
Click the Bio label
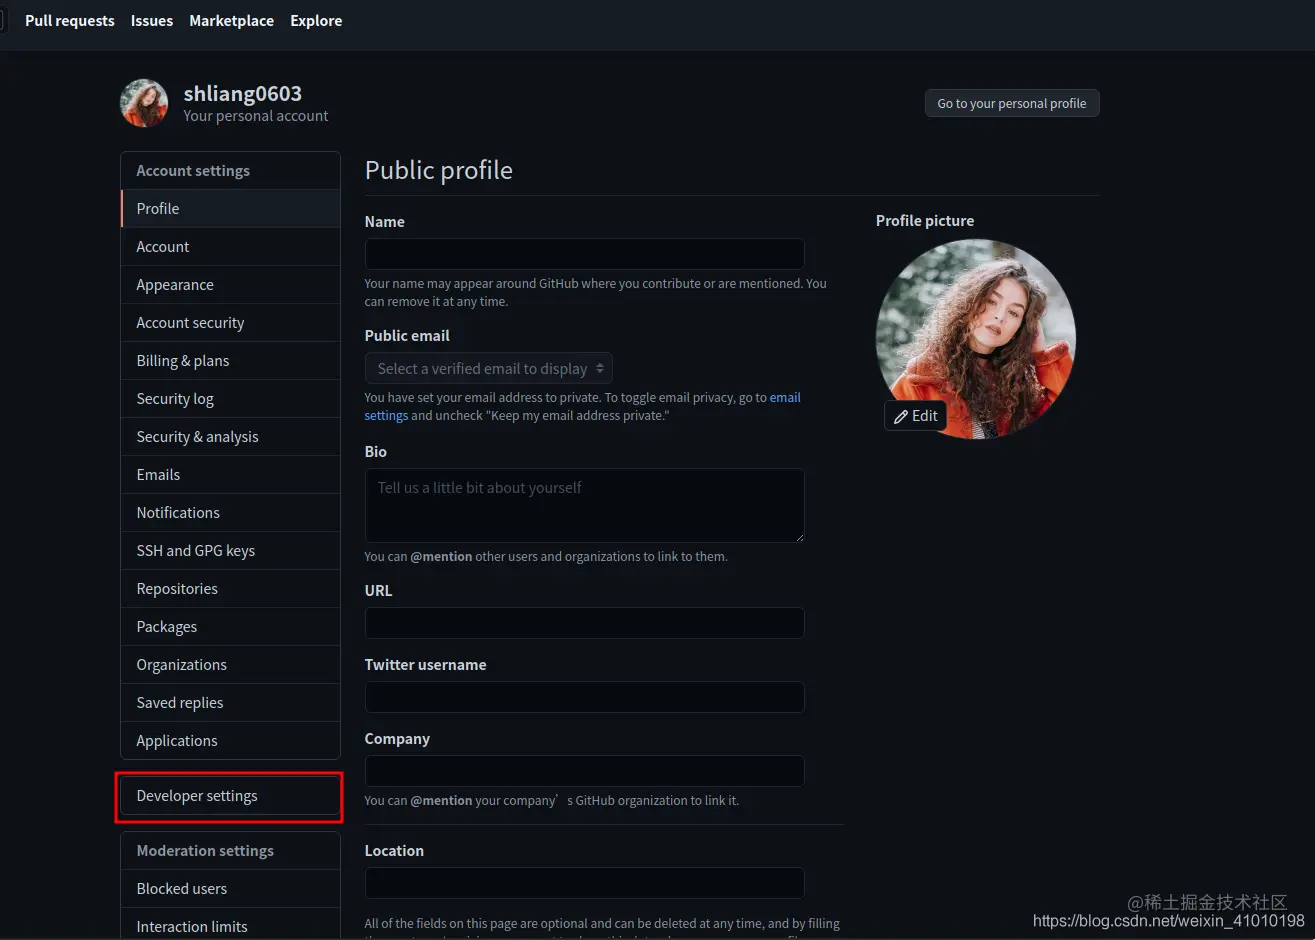tap(376, 452)
